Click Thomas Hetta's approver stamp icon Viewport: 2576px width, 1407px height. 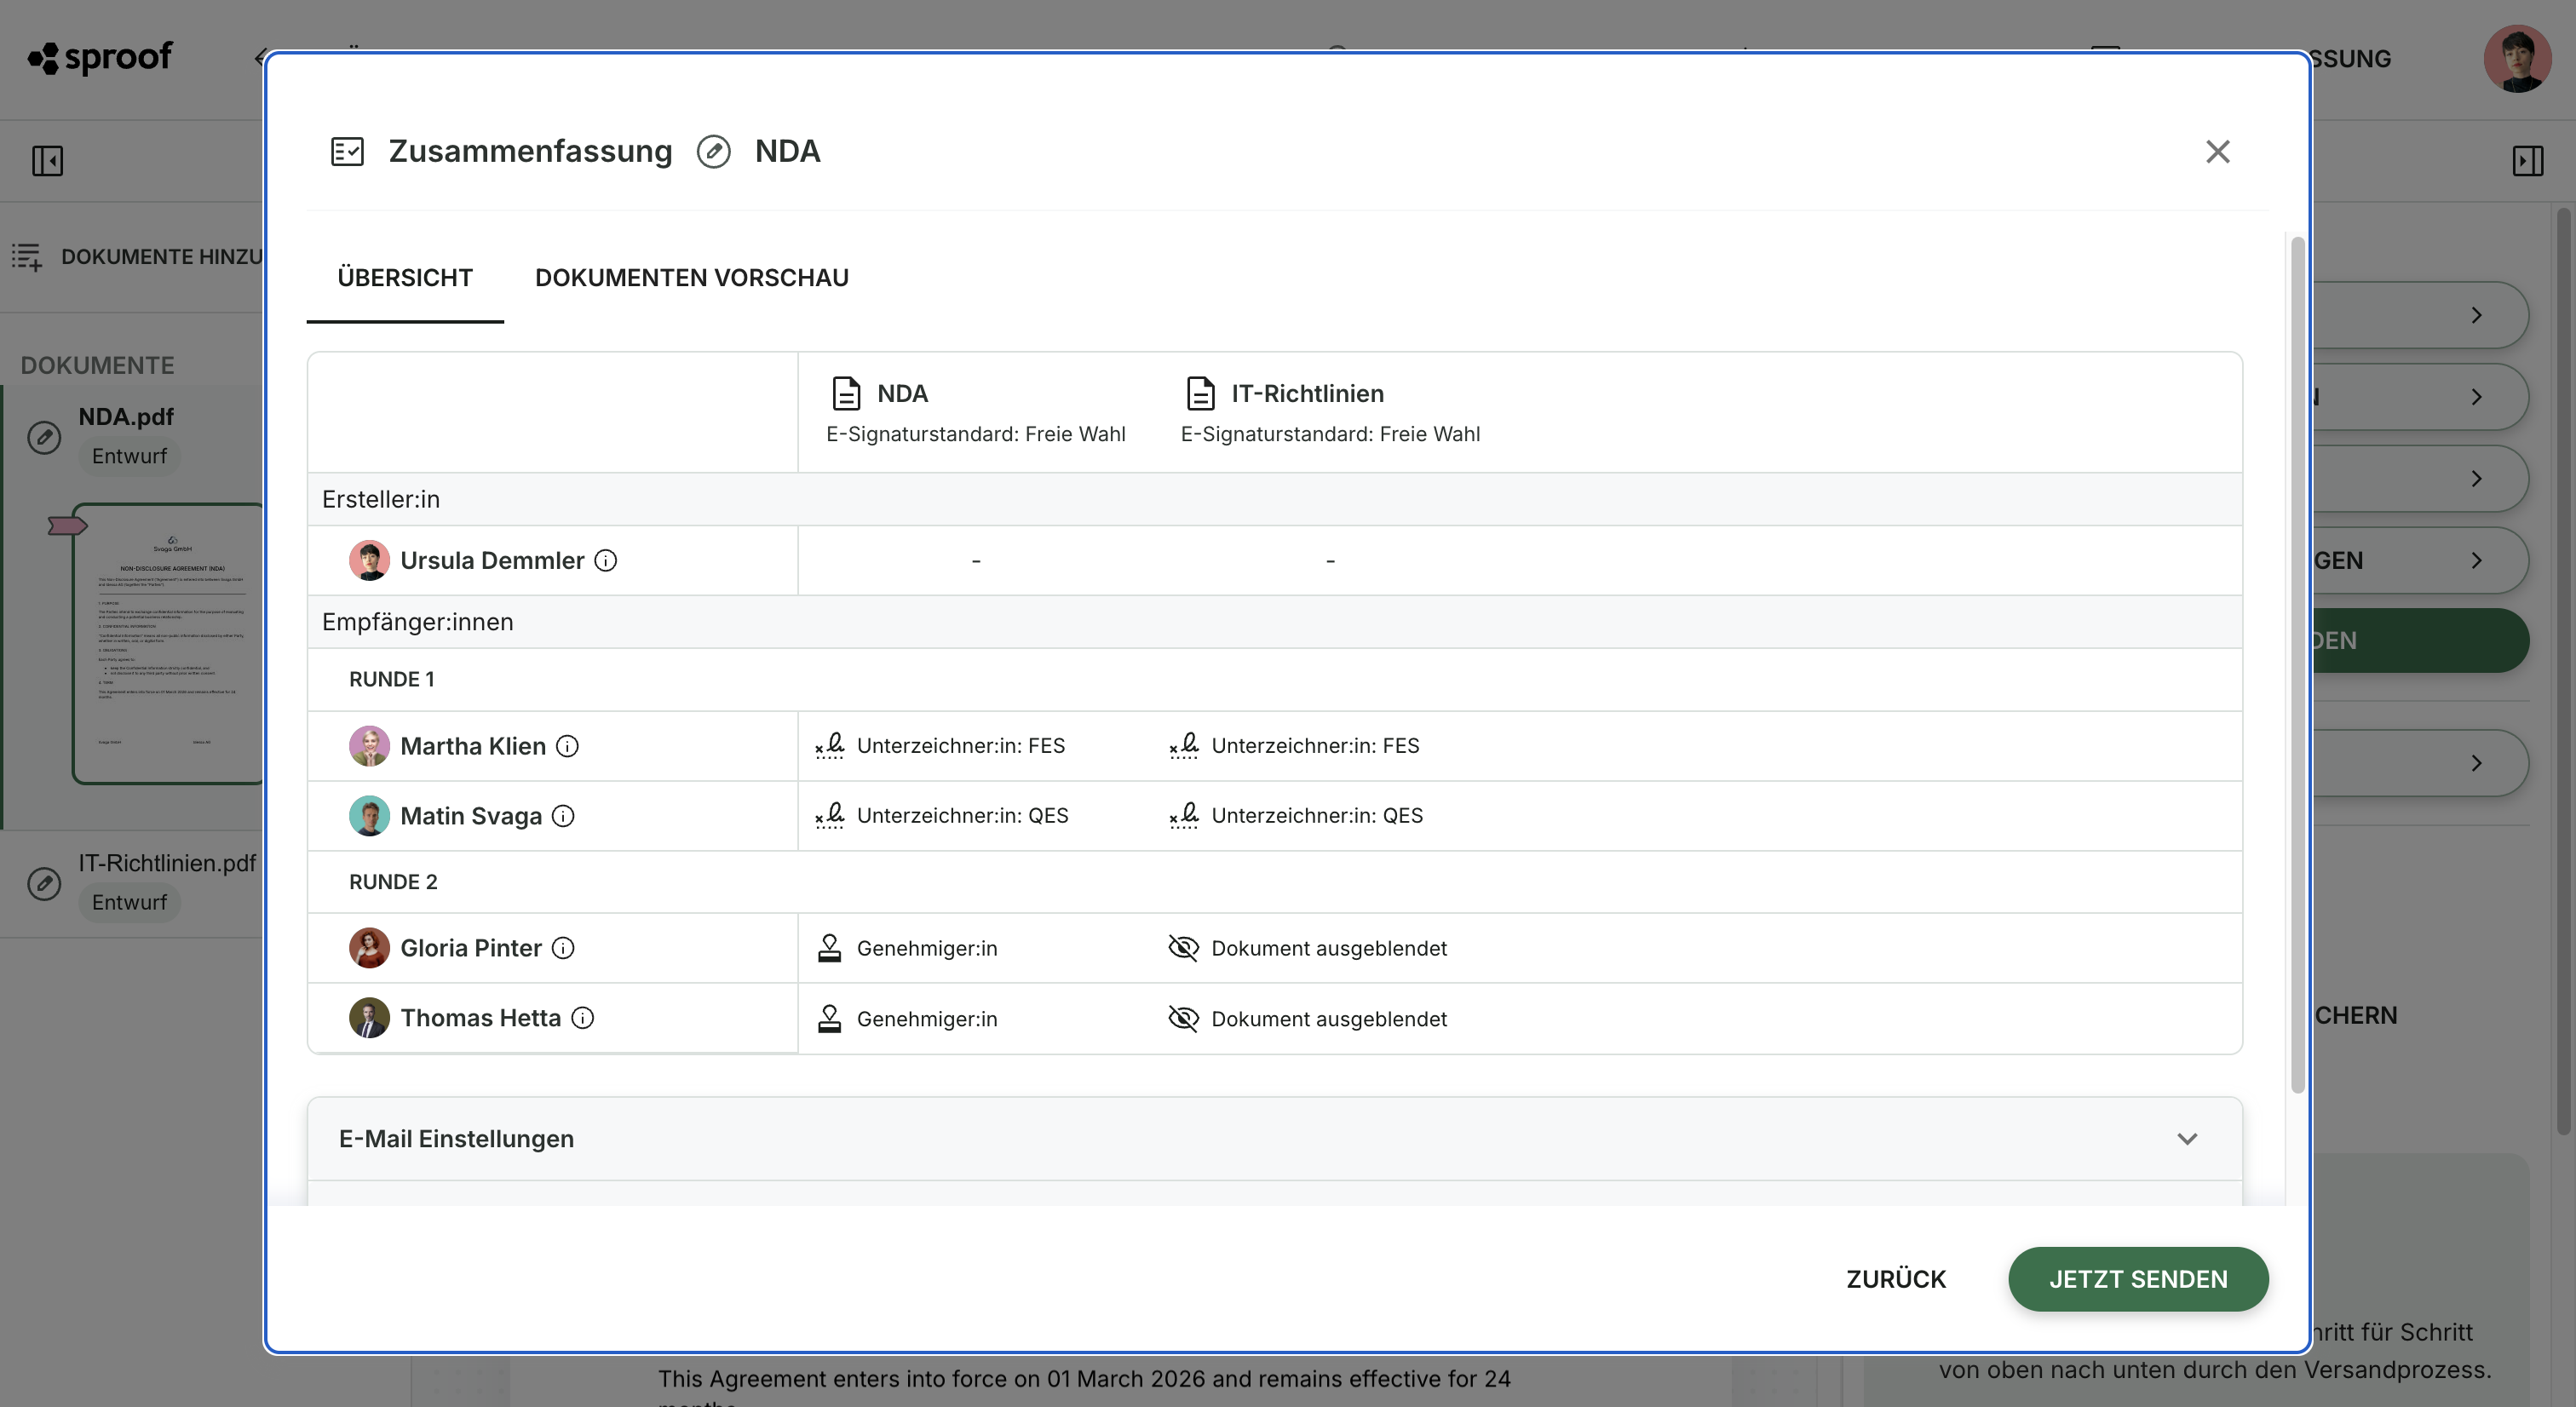829,1018
